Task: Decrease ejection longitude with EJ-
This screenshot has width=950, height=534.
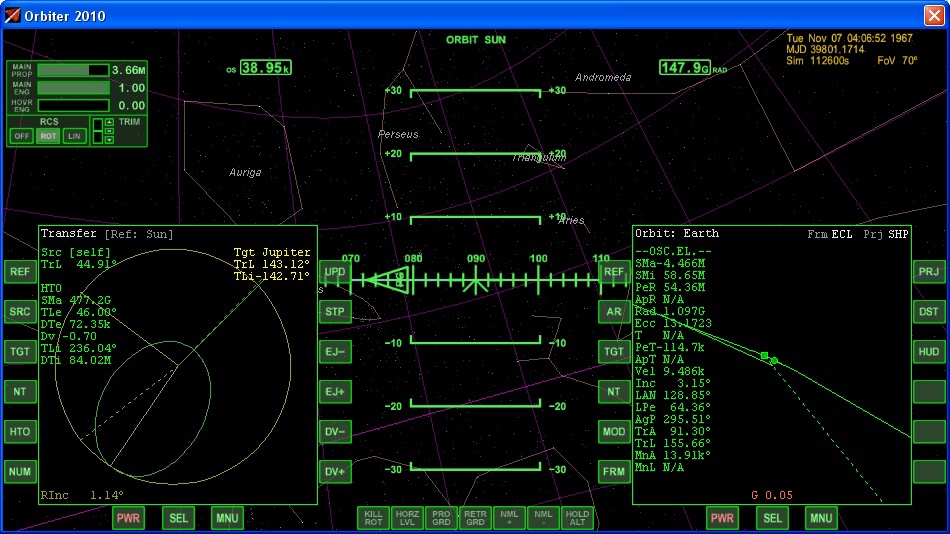Action: (335, 352)
